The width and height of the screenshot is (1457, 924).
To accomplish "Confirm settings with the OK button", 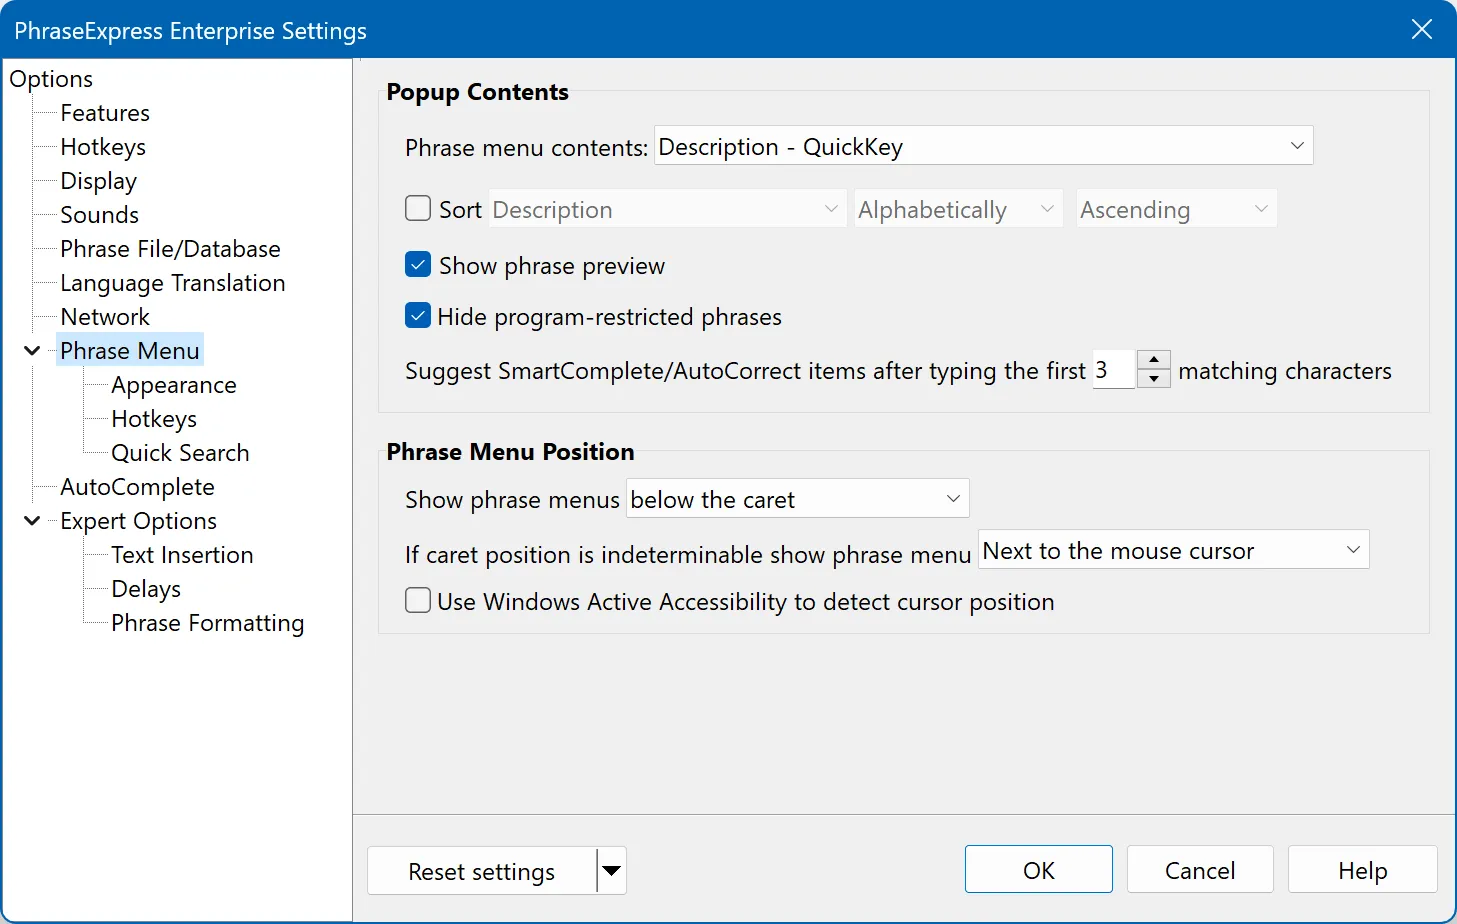I will [x=1037, y=869].
